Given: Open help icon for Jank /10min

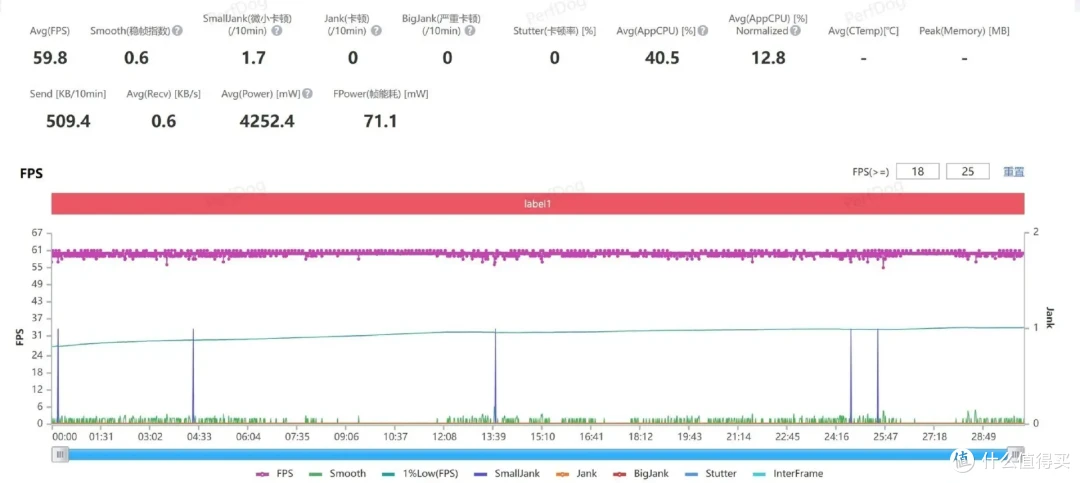Looking at the screenshot, I should pyautogui.click(x=376, y=31).
